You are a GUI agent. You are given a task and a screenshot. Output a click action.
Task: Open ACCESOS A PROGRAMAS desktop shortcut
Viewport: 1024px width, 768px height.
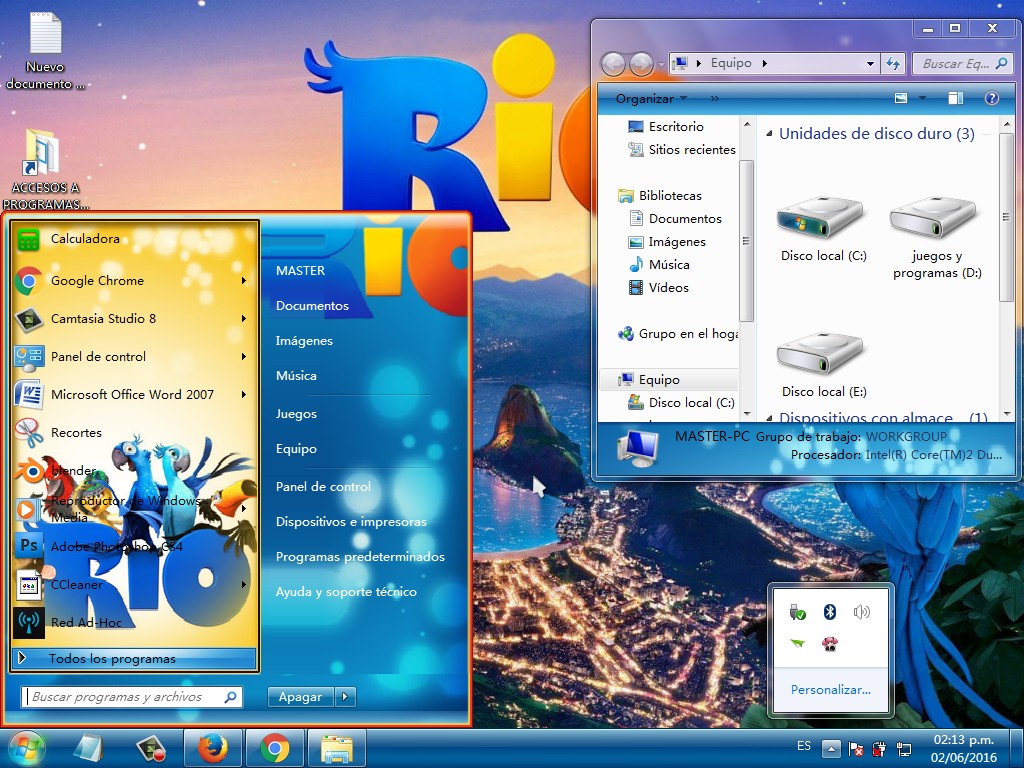click(45, 170)
